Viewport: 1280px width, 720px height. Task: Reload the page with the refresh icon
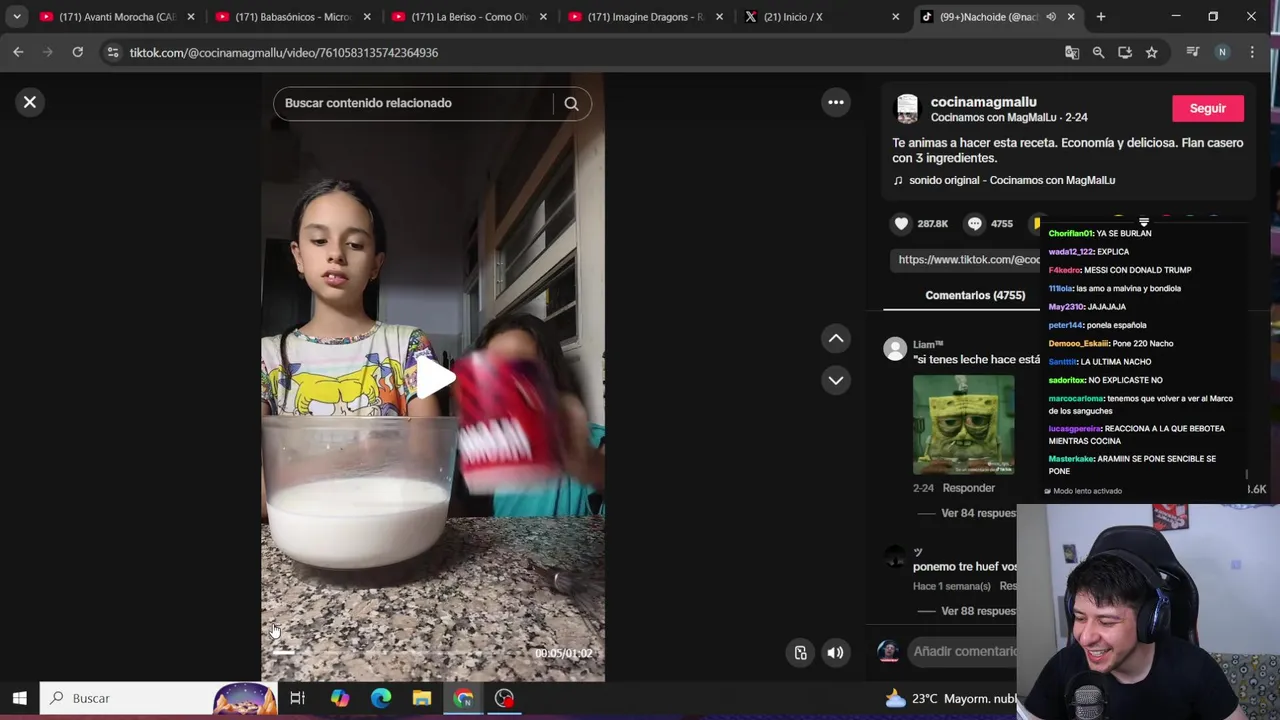point(77,52)
